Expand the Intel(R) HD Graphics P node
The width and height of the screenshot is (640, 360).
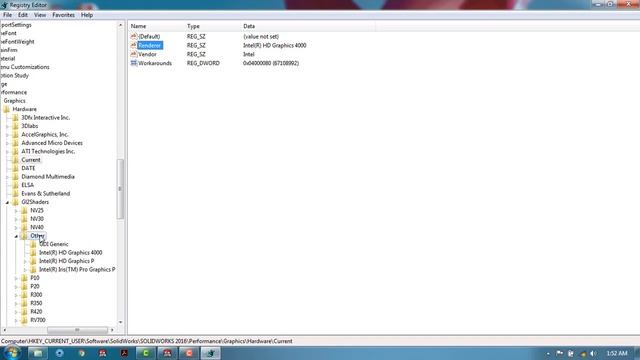click(x=25, y=261)
